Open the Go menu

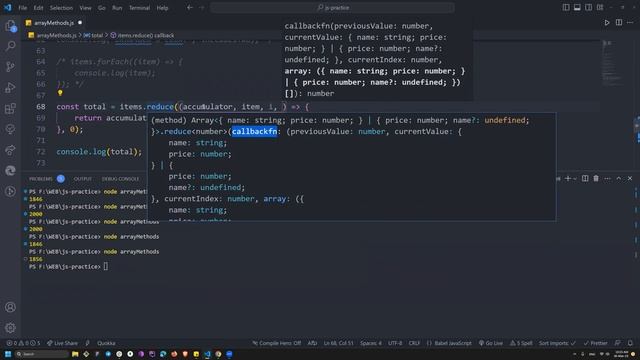[102, 8]
